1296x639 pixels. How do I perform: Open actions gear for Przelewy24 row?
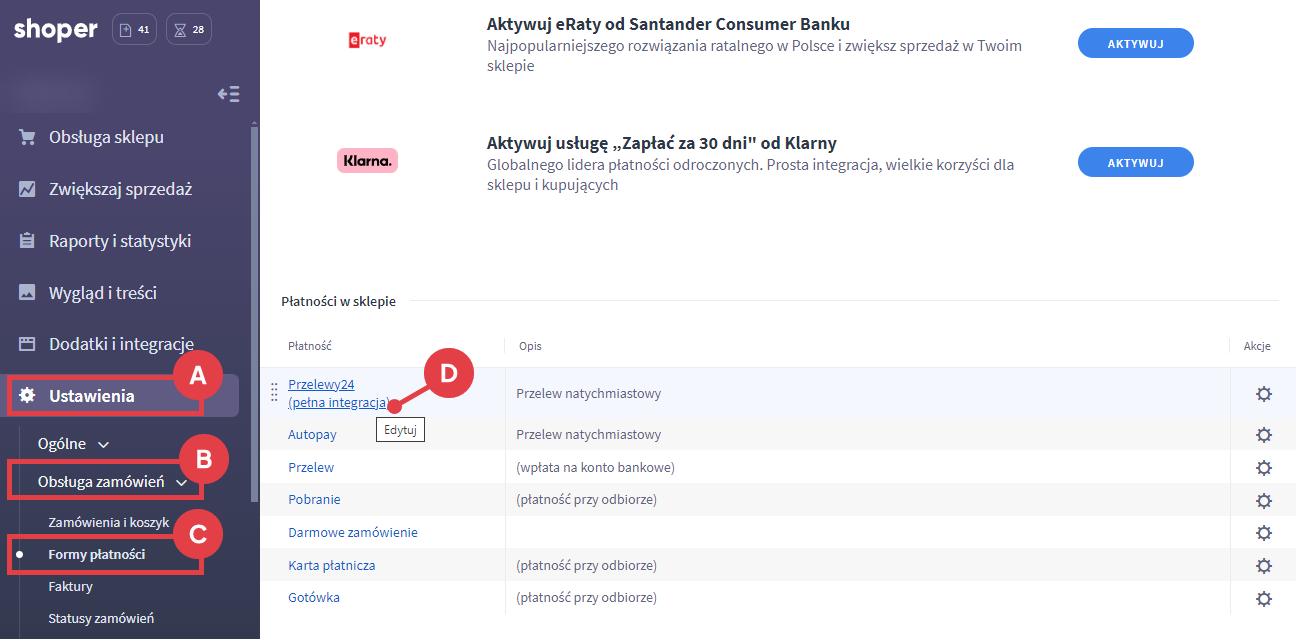1263,394
